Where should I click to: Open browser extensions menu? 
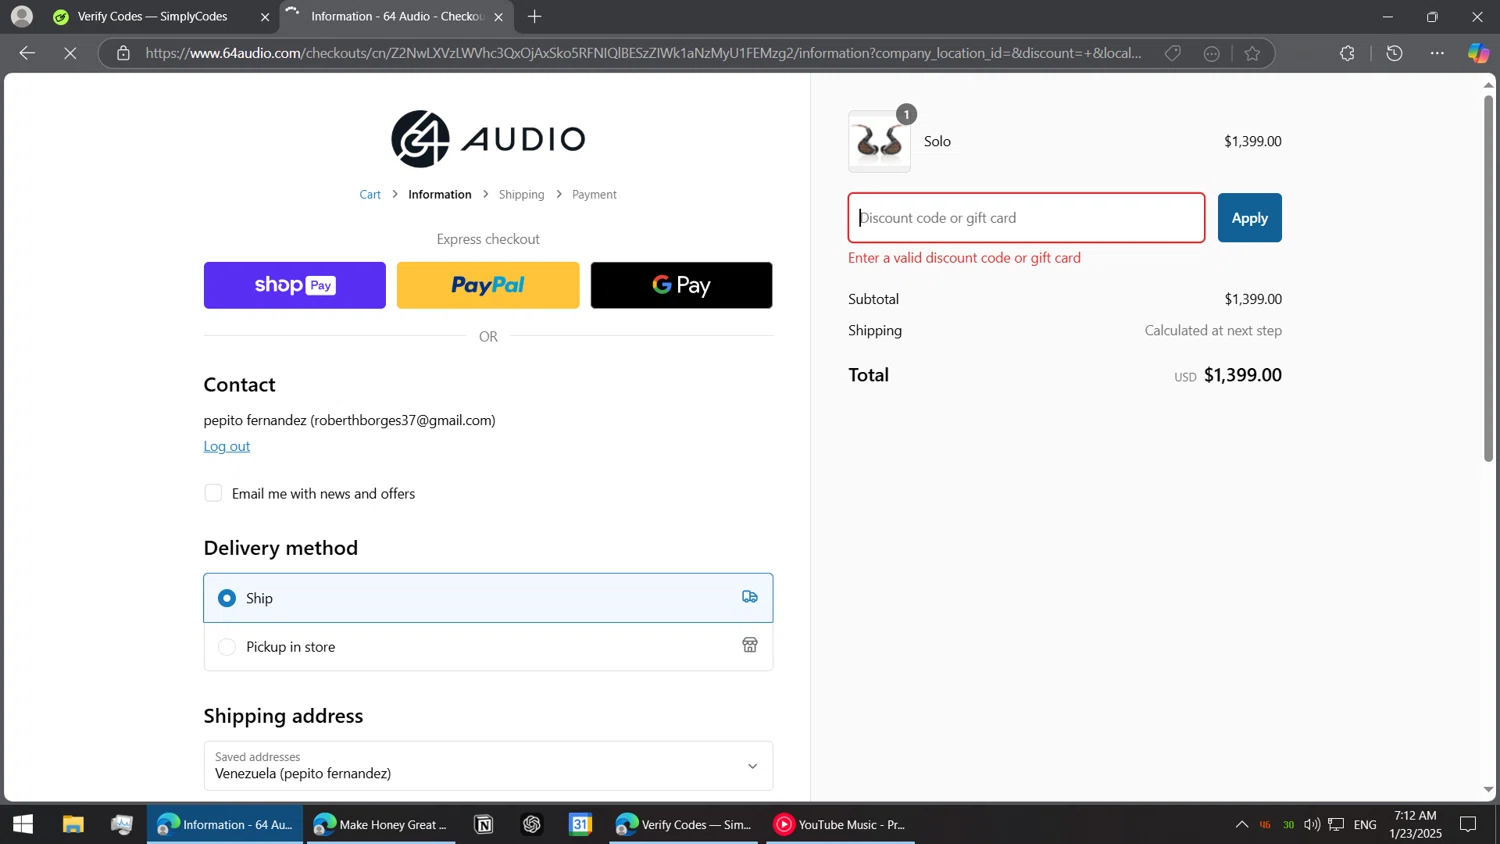[x=1347, y=53]
